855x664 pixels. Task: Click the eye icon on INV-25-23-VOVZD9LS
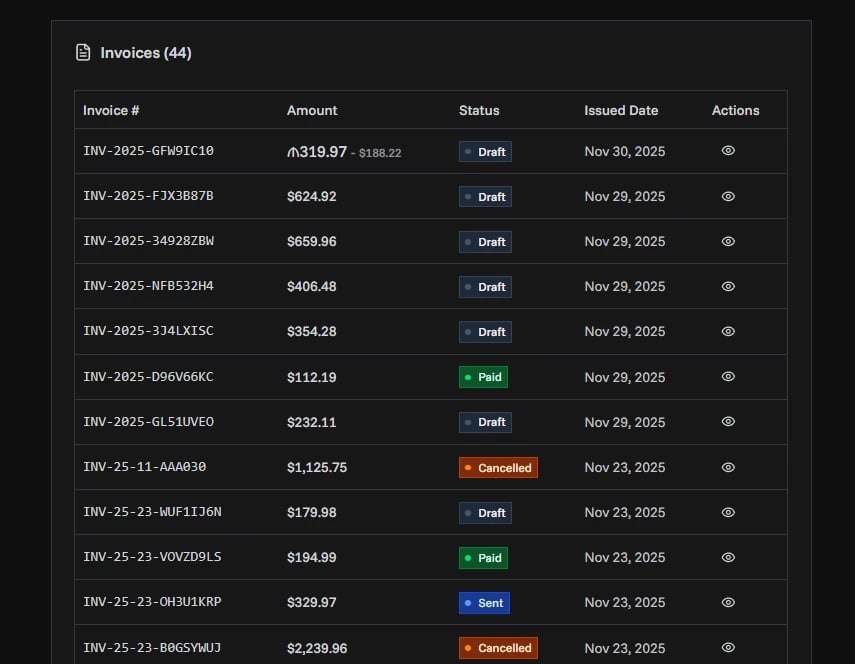click(x=727, y=557)
